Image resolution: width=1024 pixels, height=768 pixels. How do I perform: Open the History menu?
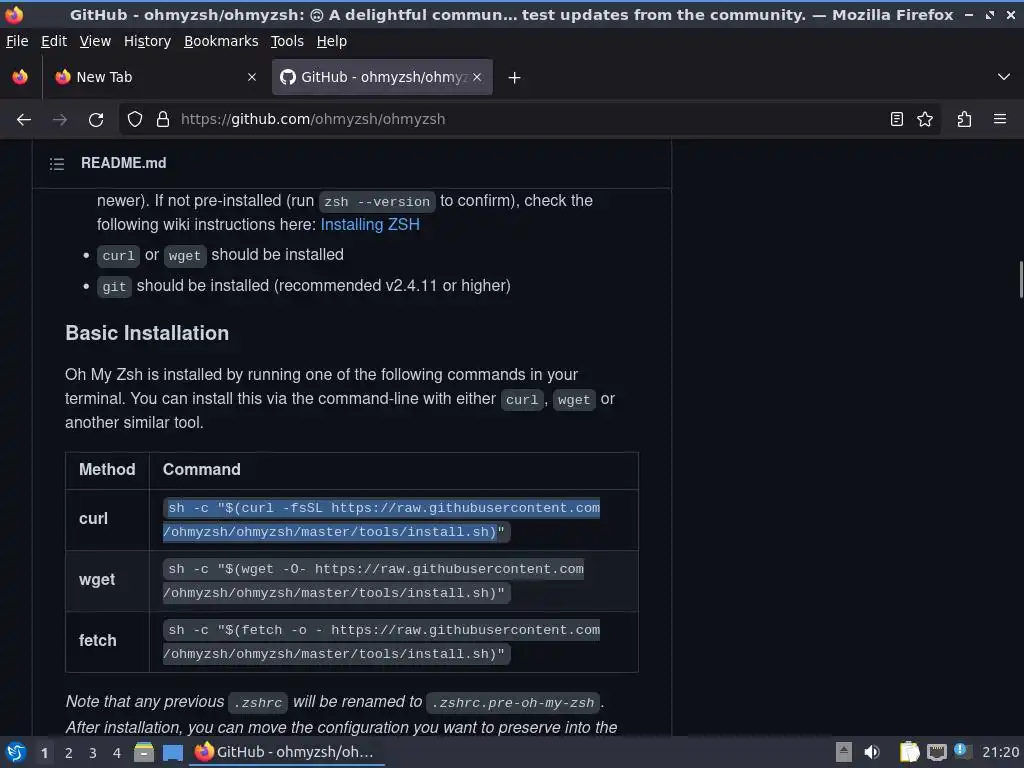pyautogui.click(x=147, y=41)
